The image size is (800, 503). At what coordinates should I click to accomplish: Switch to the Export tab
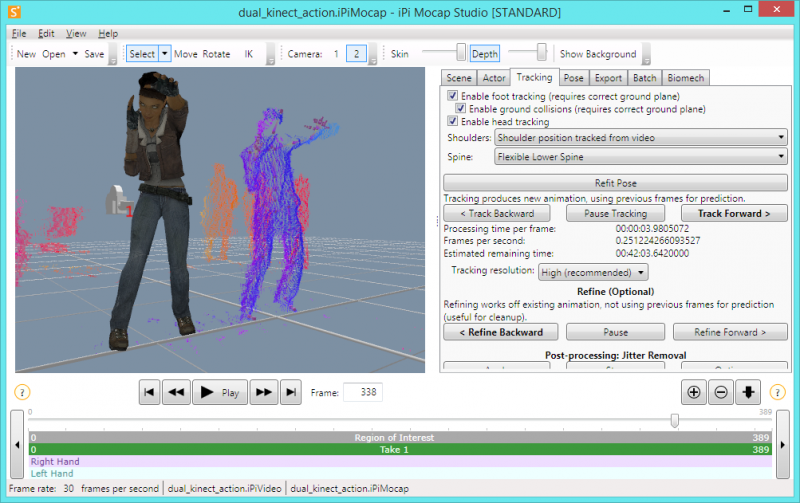tap(608, 78)
